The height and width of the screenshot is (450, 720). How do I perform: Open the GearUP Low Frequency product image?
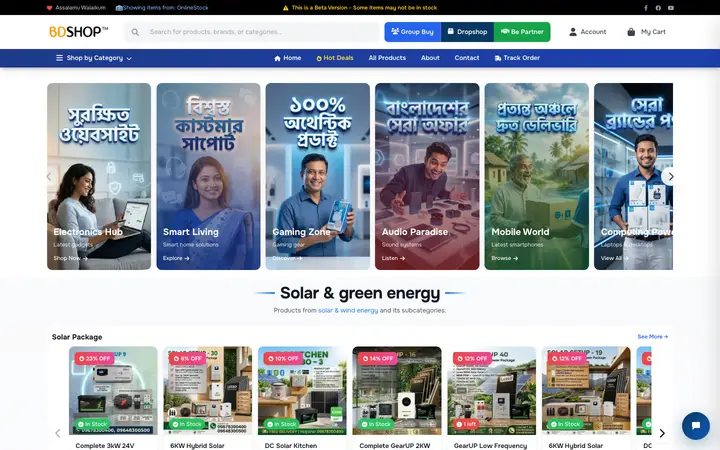click(x=491, y=391)
